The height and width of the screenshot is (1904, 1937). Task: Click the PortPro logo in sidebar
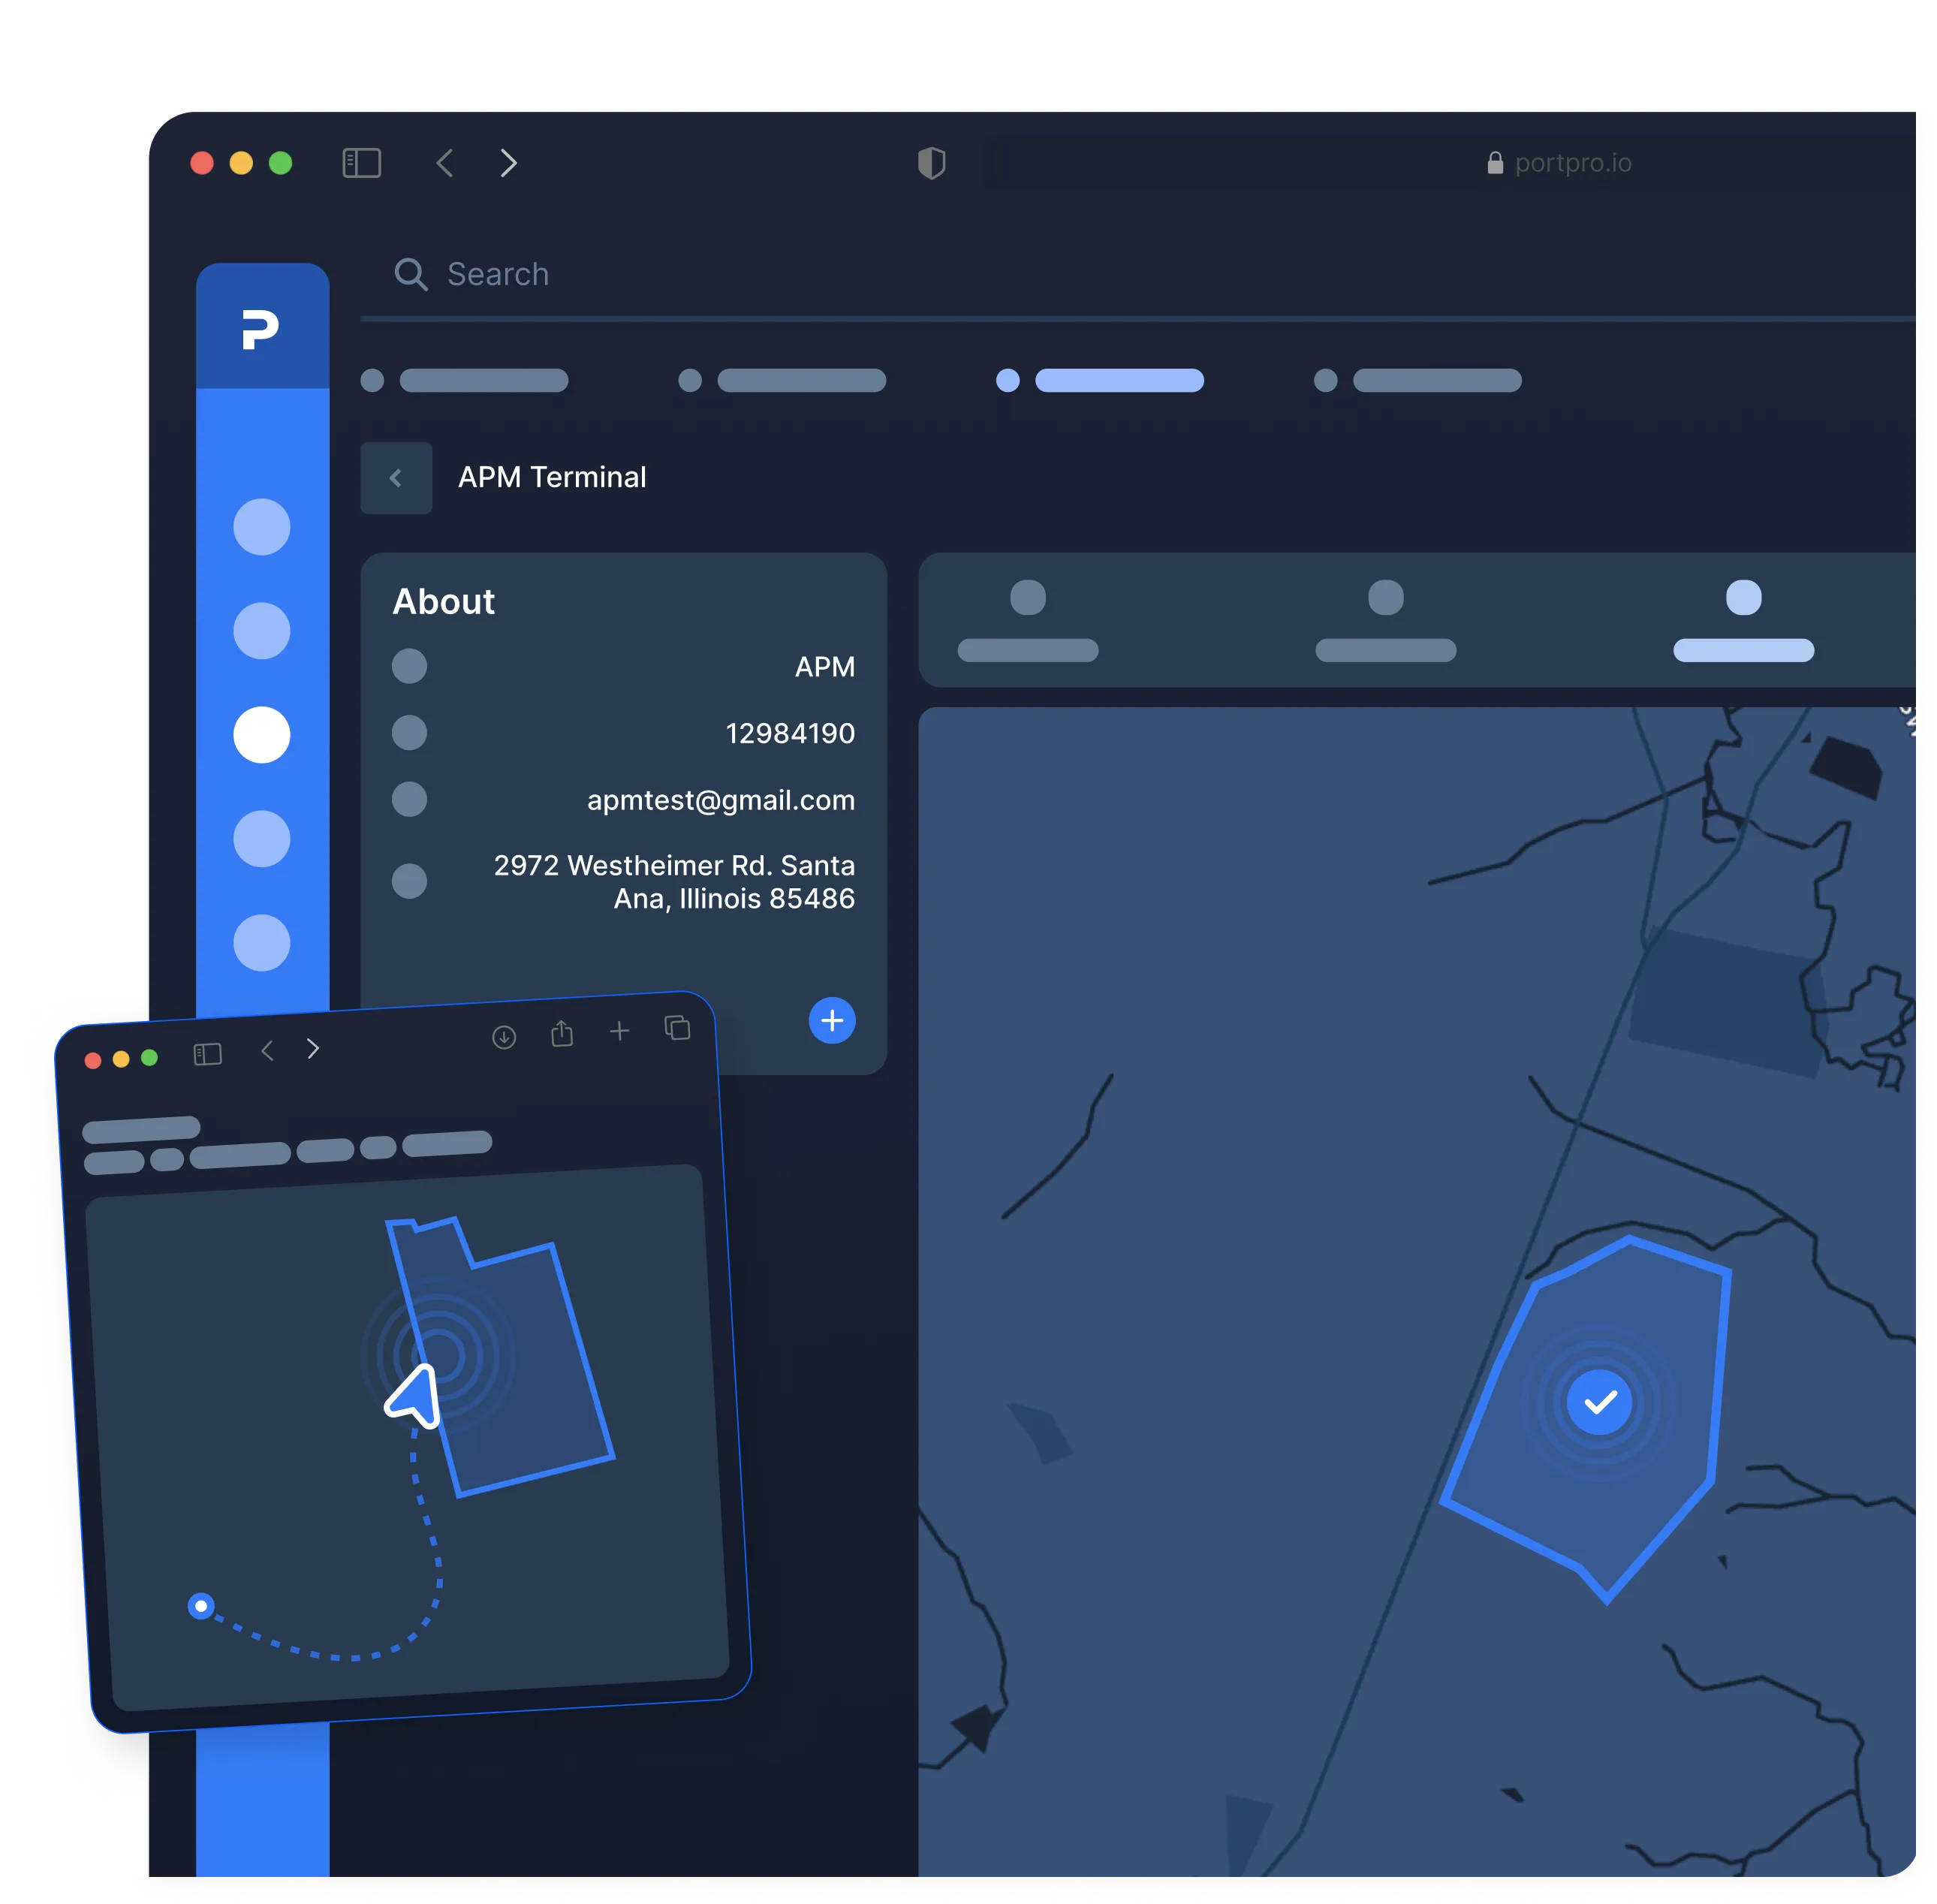[x=260, y=329]
